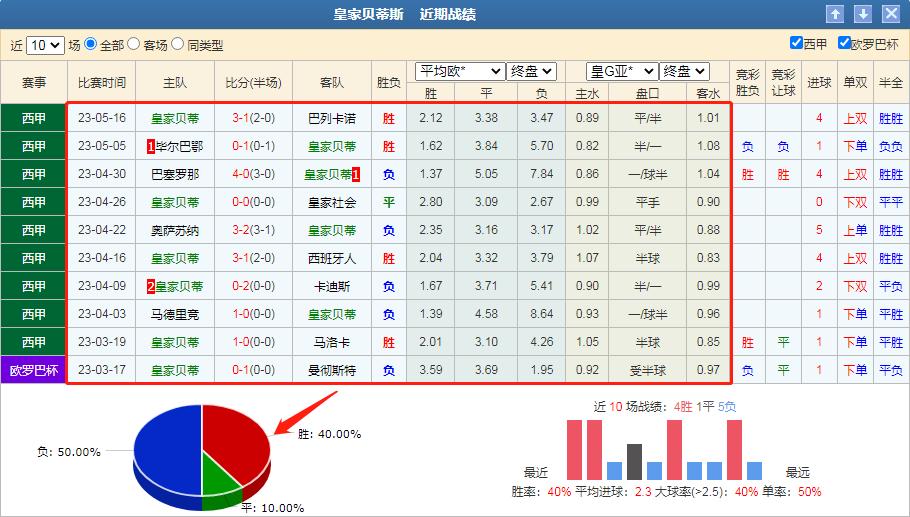Click 单双 result 上单 in 奥萨苏纳 row
The height and width of the screenshot is (517, 910).
[855, 230]
